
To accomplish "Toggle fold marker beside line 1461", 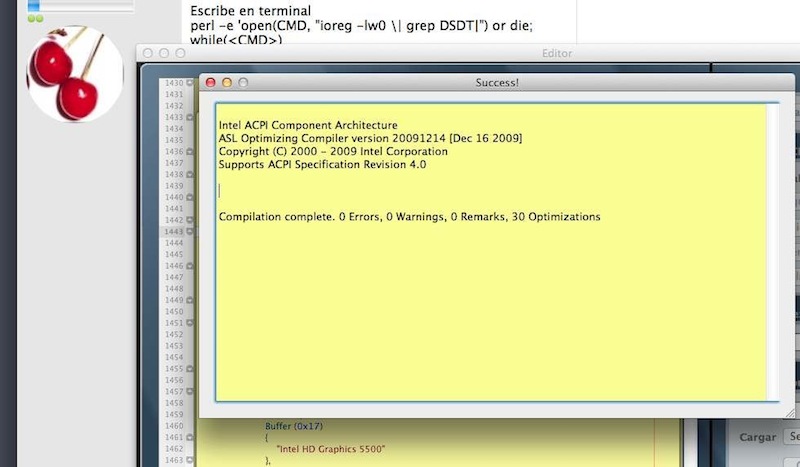I will 189,437.
